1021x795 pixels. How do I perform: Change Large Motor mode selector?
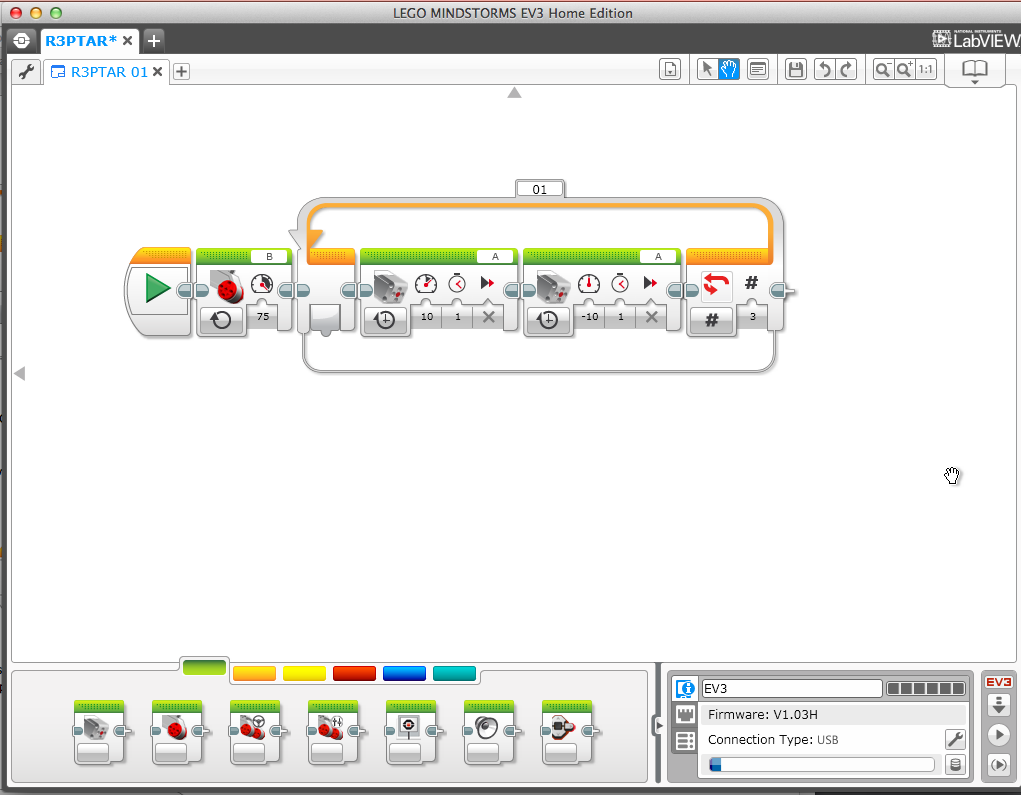(x=221, y=320)
